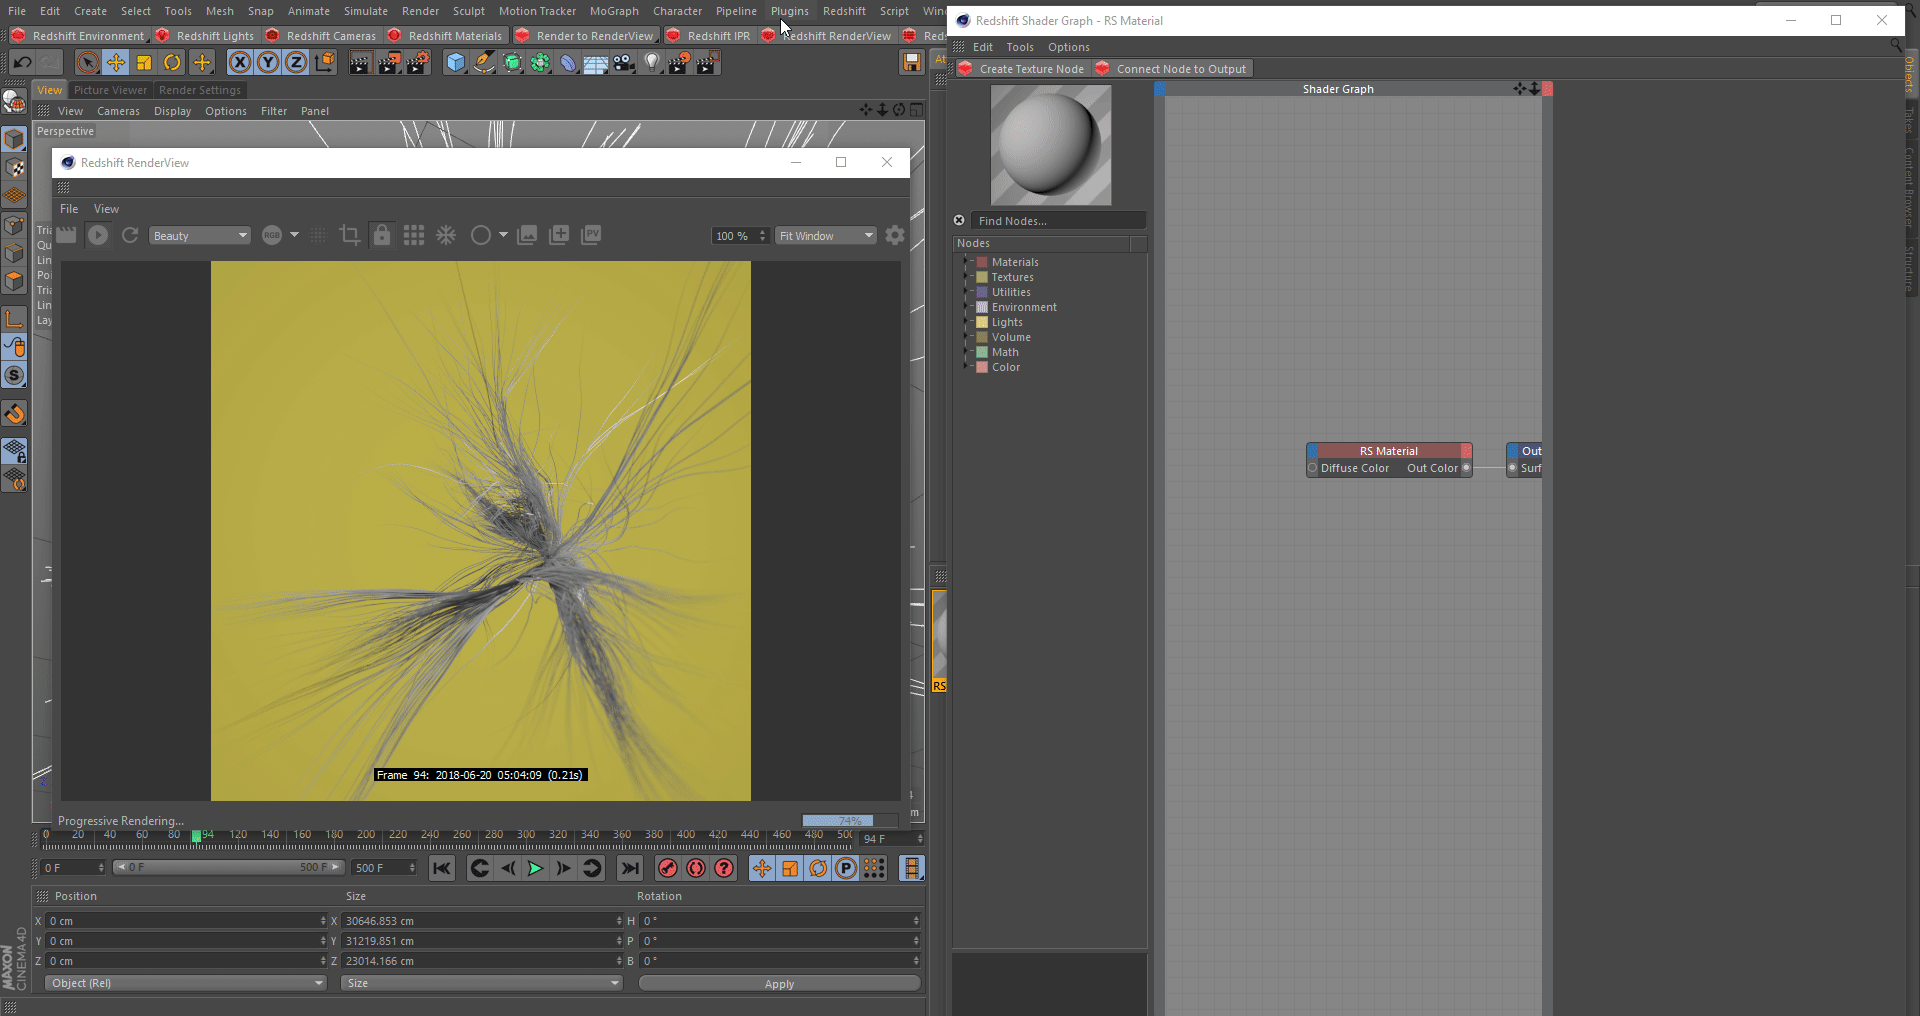Open RenderView settings gear icon
The width and height of the screenshot is (1920, 1016).
(x=895, y=235)
